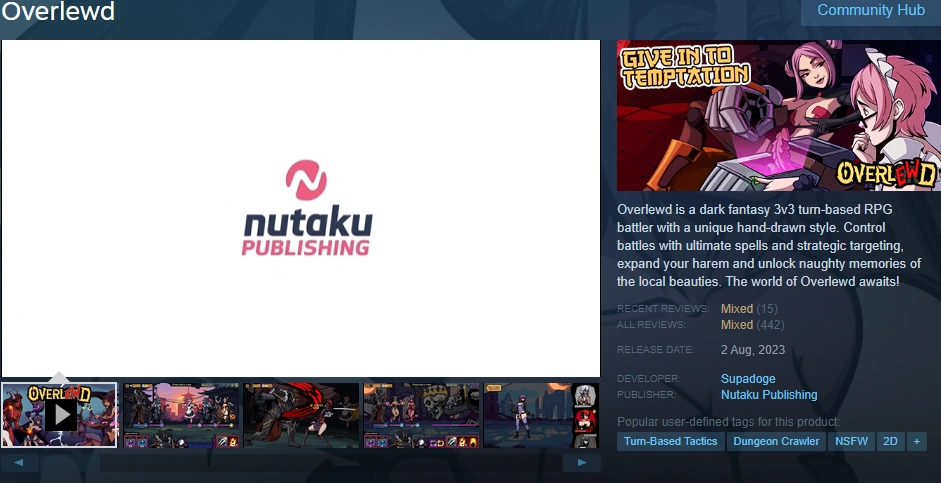
Task: Select the NSFW tag
Action: point(851,441)
